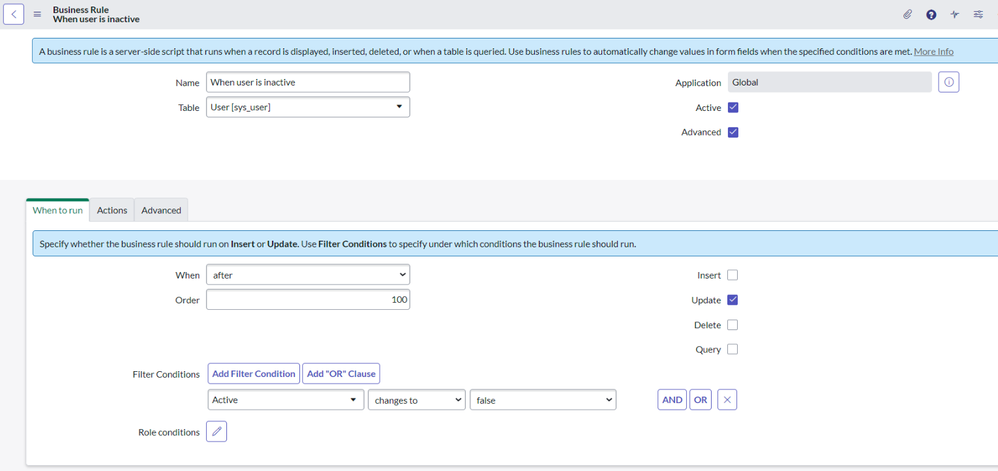The image size is (998, 471).
Task: Open the value dropdown showing false
Action: click(543, 400)
